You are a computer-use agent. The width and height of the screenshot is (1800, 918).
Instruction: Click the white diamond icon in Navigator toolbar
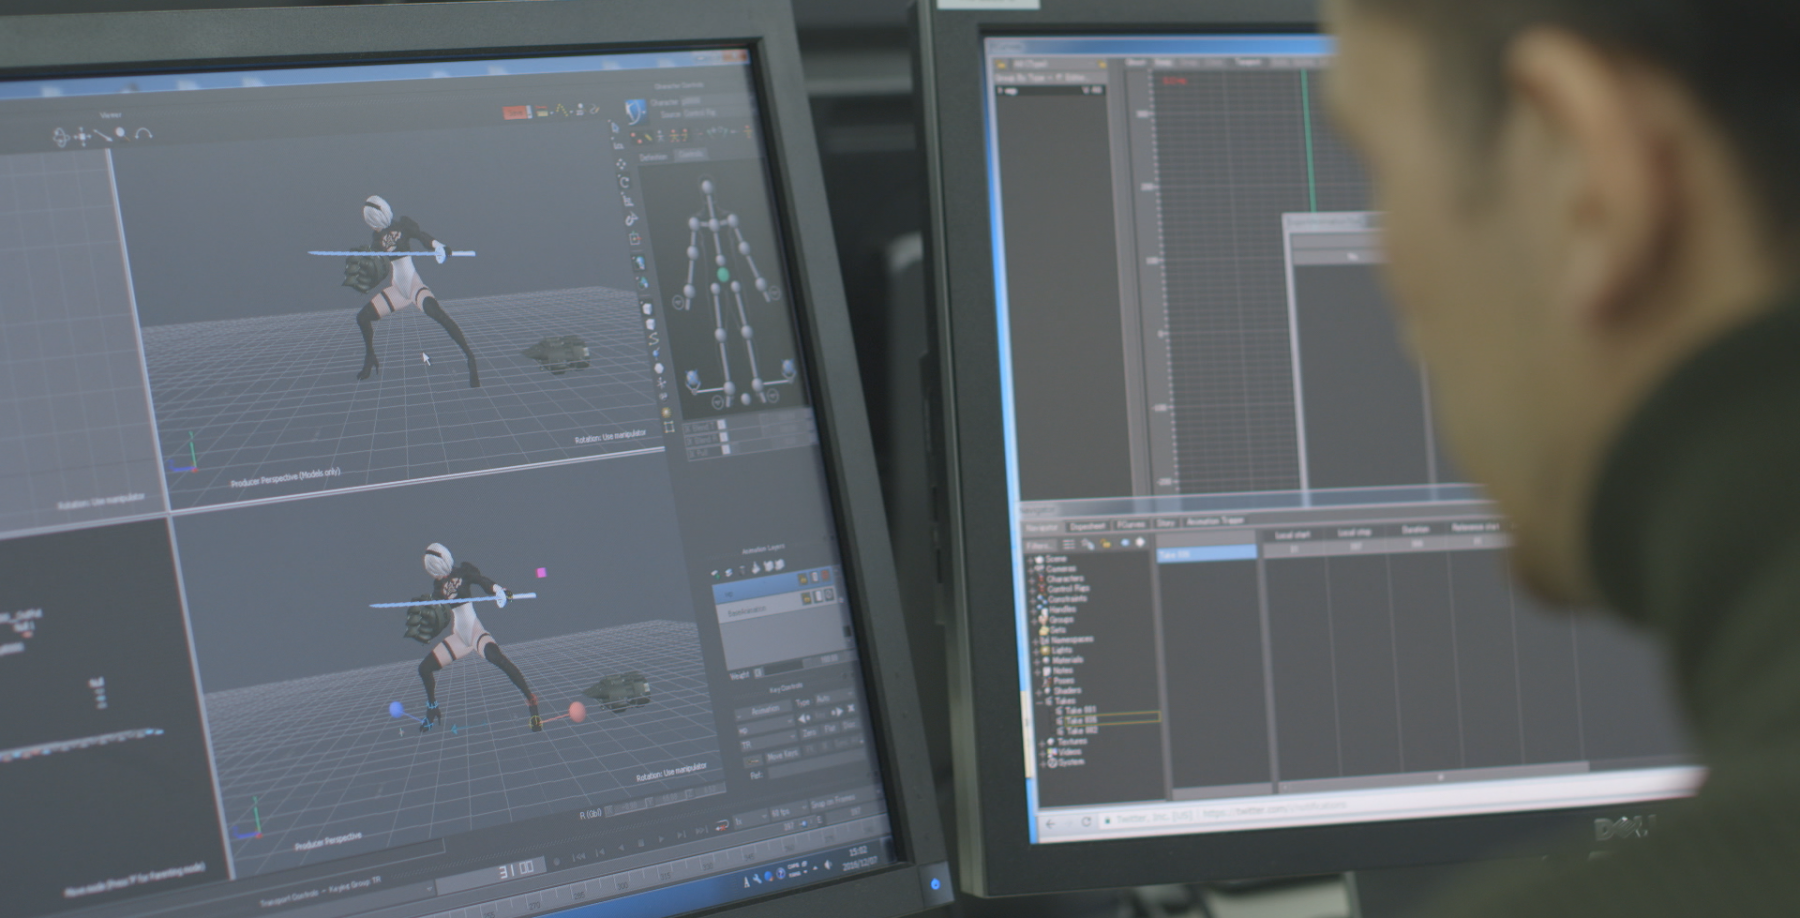[1140, 542]
